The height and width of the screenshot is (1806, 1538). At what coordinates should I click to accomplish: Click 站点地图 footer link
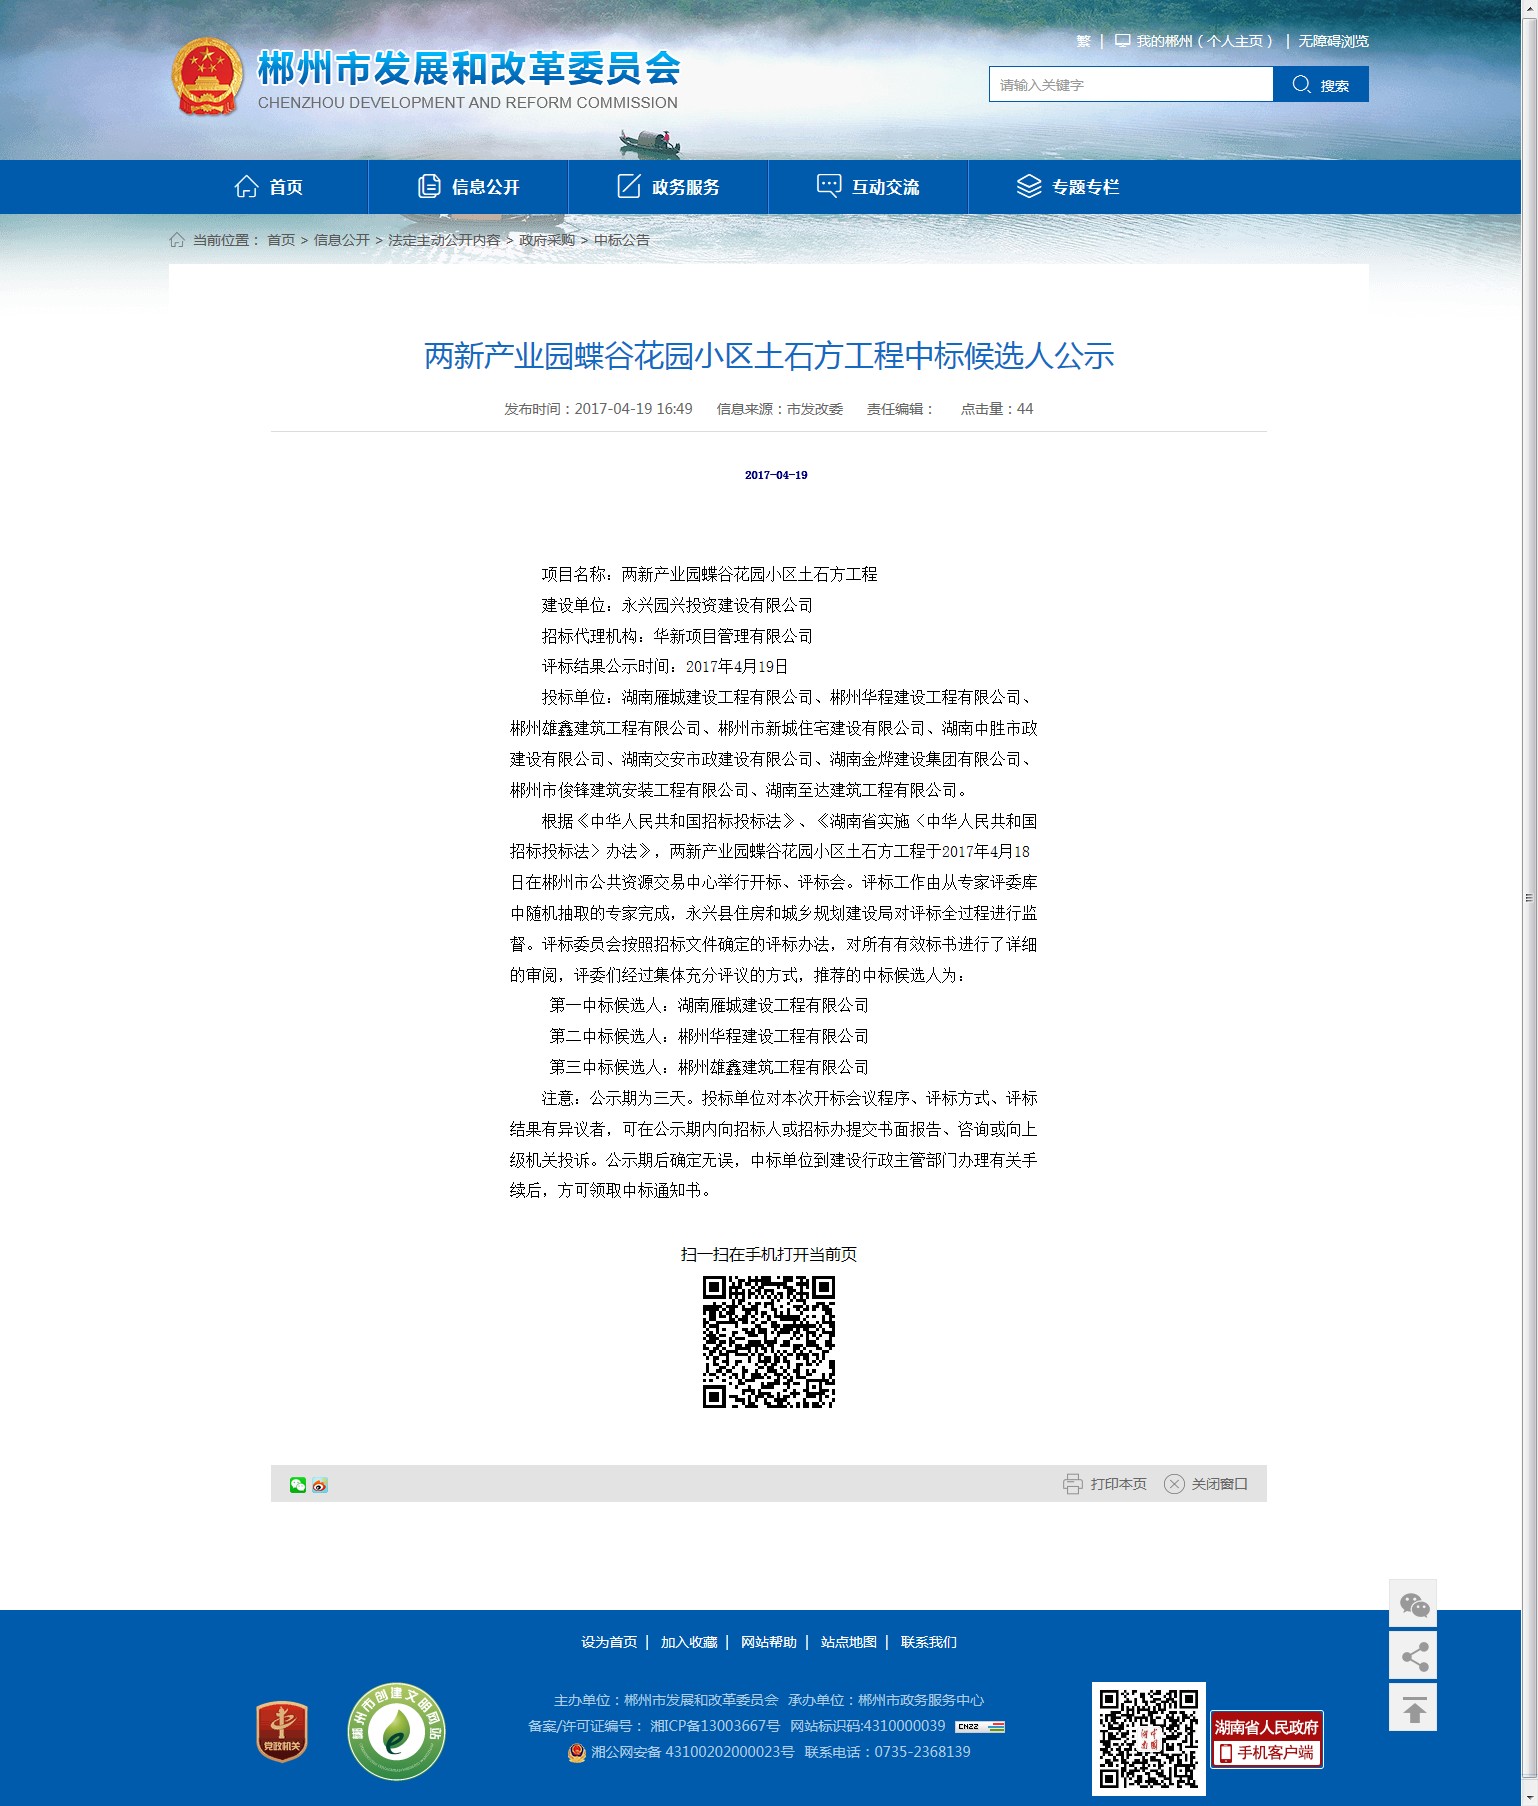[x=849, y=1642]
